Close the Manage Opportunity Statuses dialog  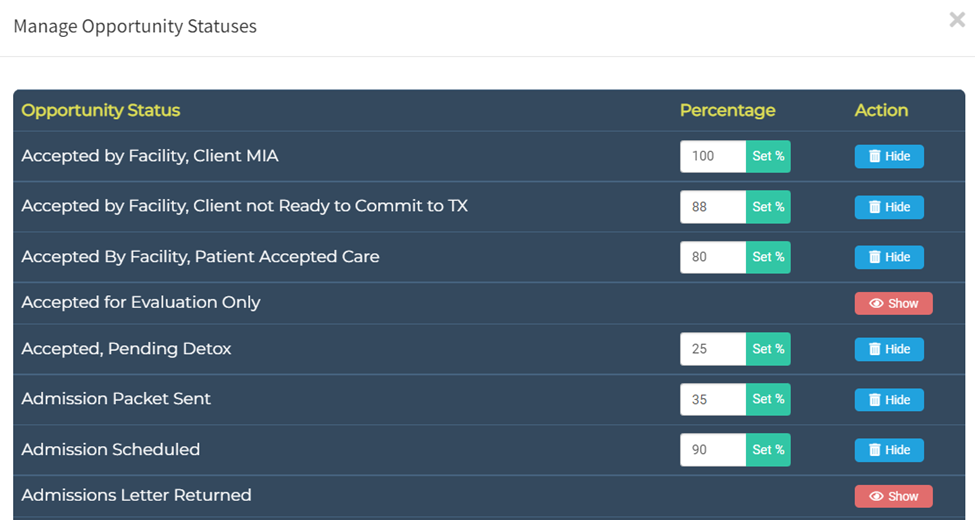pos(957,20)
